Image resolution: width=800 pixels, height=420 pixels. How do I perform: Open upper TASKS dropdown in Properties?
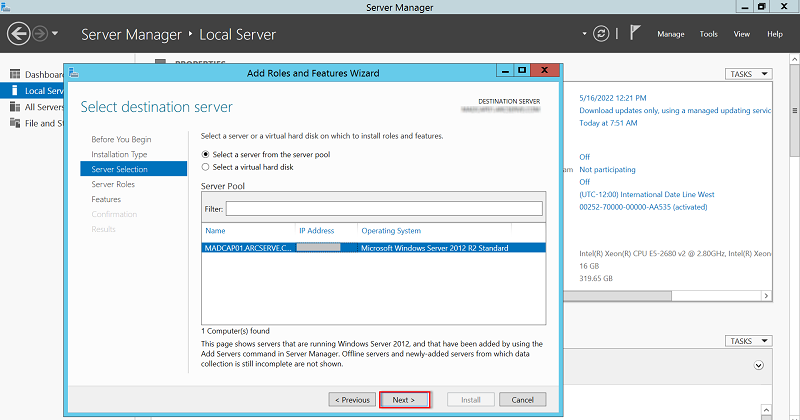pyautogui.click(x=748, y=74)
